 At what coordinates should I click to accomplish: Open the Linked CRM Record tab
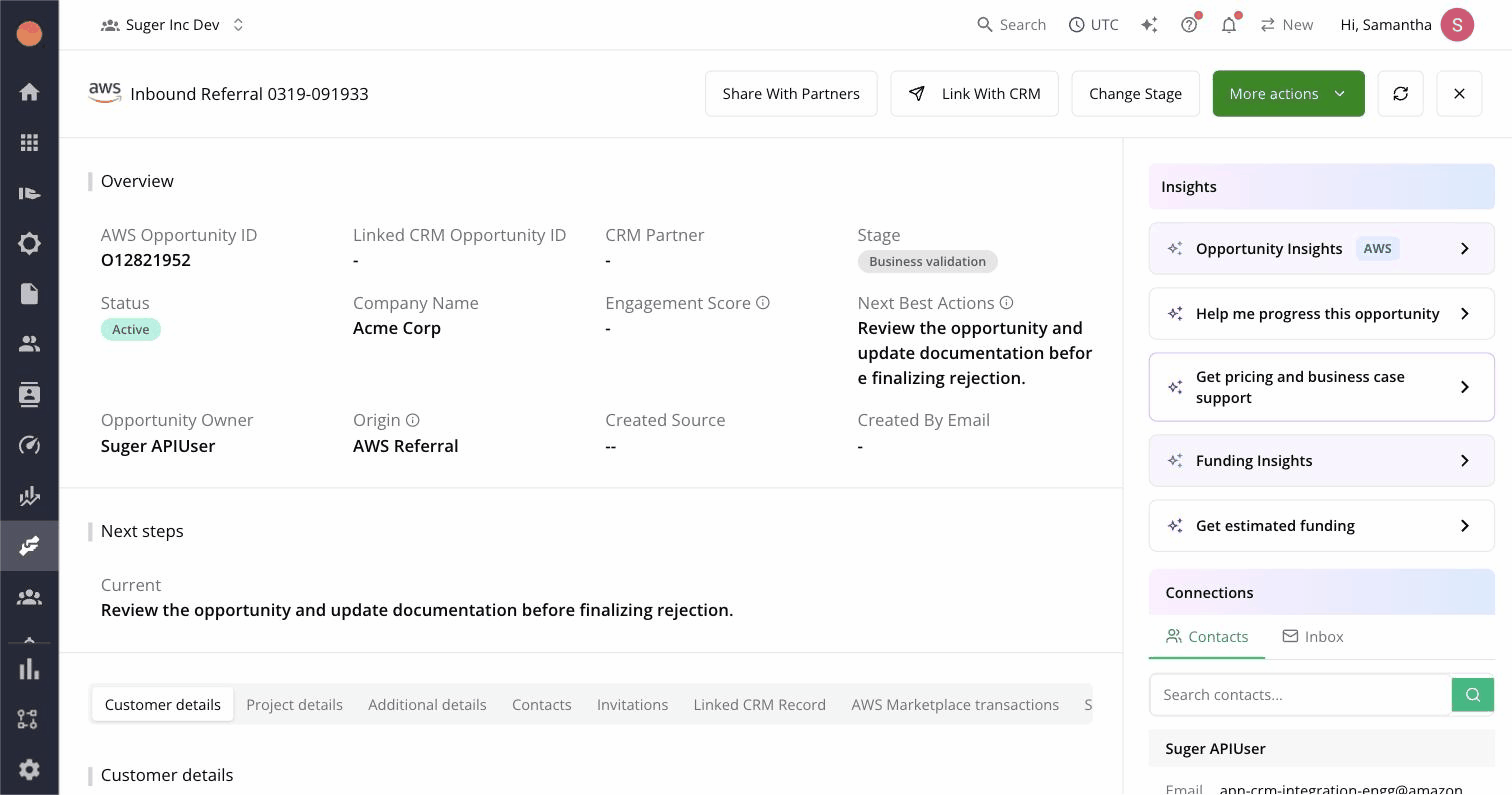(x=760, y=704)
